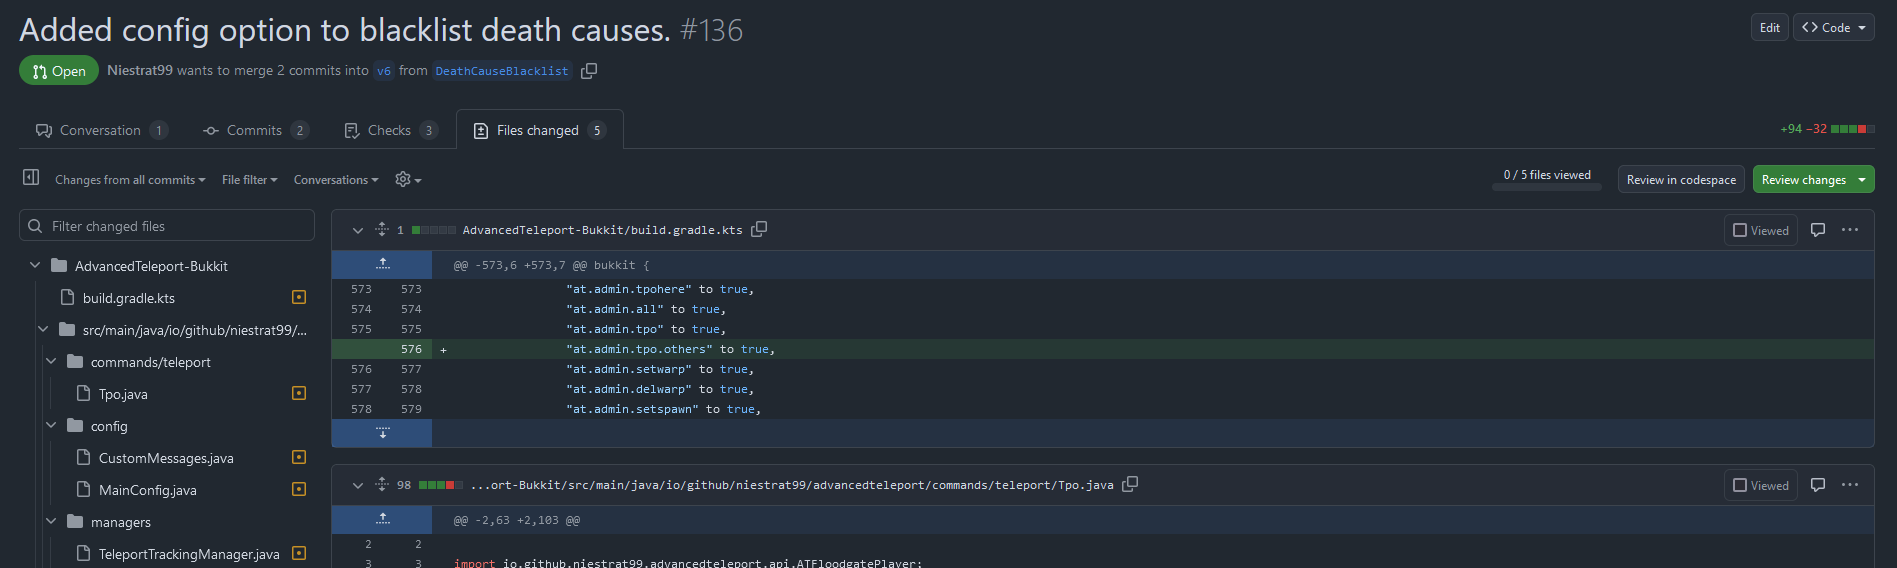Screen dimensions: 1897x568
Task: Open the diff settings gear menu
Action: 408,179
